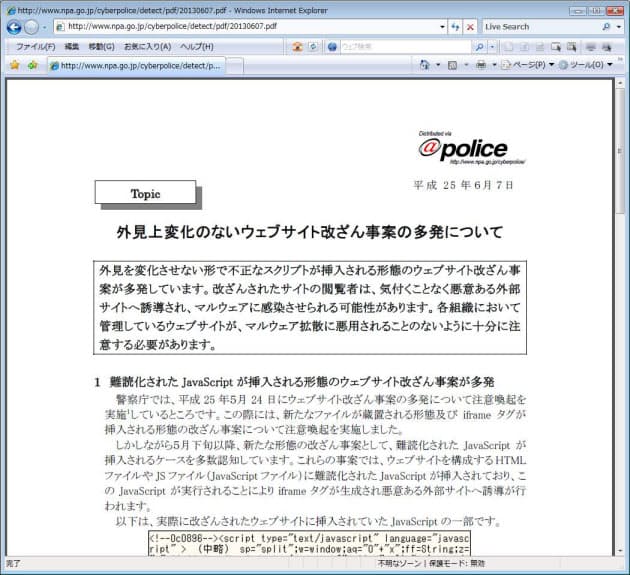
Task: Stop loading with the red X button
Action: pos(470,27)
